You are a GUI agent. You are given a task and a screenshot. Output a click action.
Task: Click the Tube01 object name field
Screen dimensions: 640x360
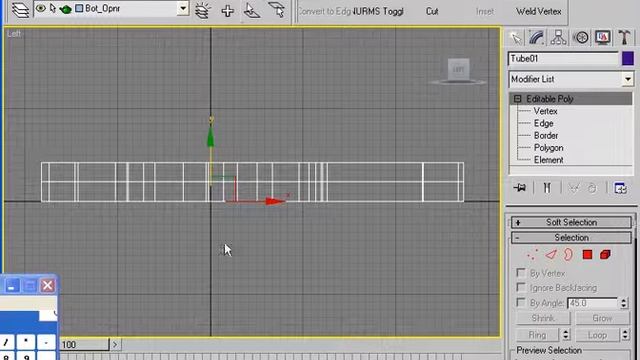point(564,59)
